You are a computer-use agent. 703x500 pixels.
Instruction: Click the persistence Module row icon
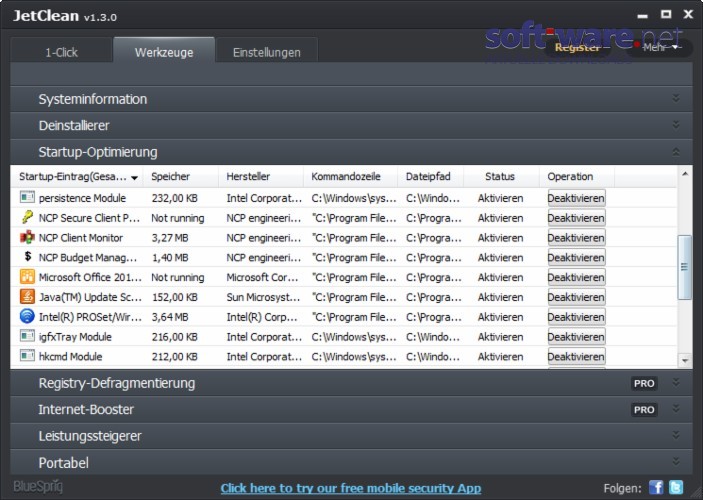27,197
